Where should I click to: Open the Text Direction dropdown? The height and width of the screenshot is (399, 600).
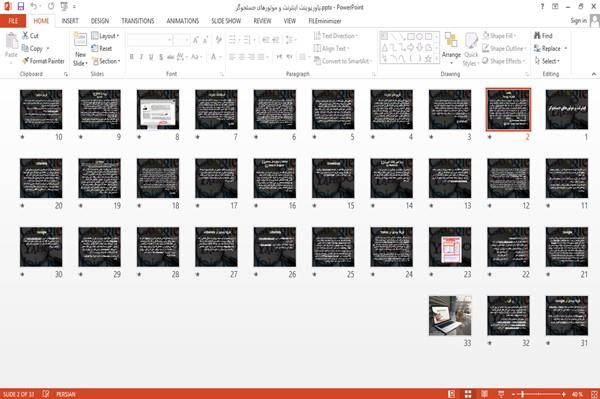click(336, 36)
